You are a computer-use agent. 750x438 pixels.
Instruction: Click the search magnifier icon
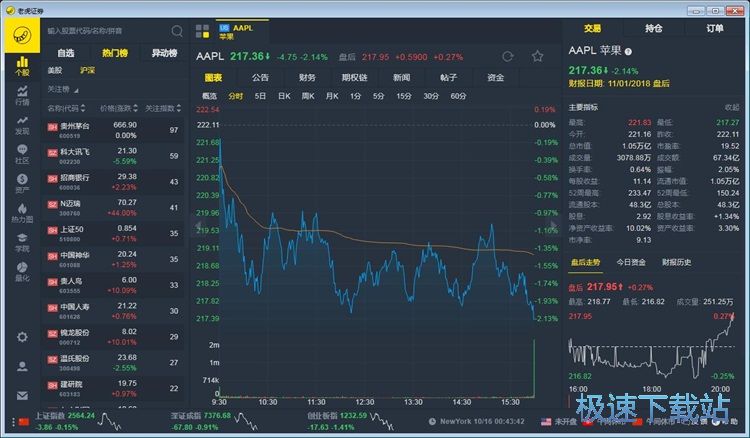[x=177, y=31]
